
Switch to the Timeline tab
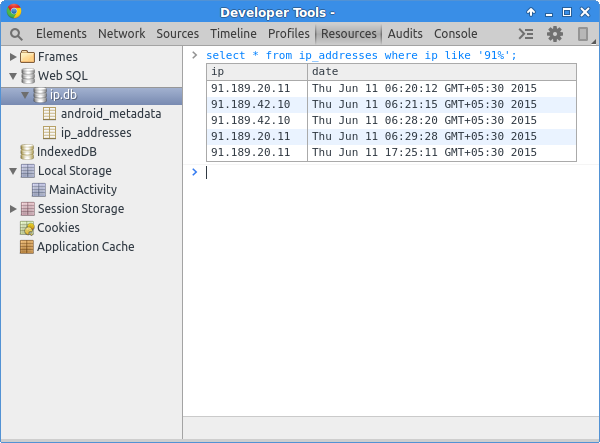pos(233,34)
